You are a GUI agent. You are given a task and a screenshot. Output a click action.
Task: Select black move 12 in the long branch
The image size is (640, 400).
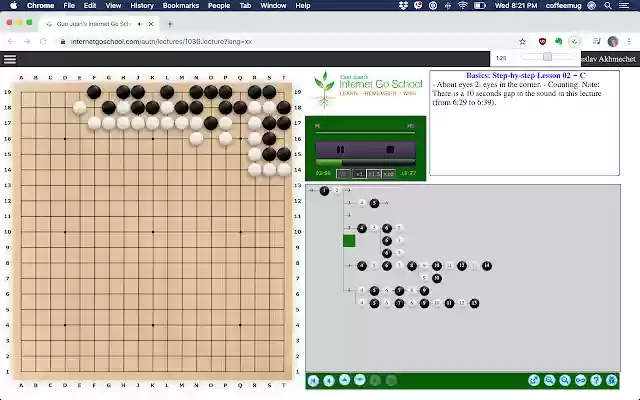click(462, 266)
